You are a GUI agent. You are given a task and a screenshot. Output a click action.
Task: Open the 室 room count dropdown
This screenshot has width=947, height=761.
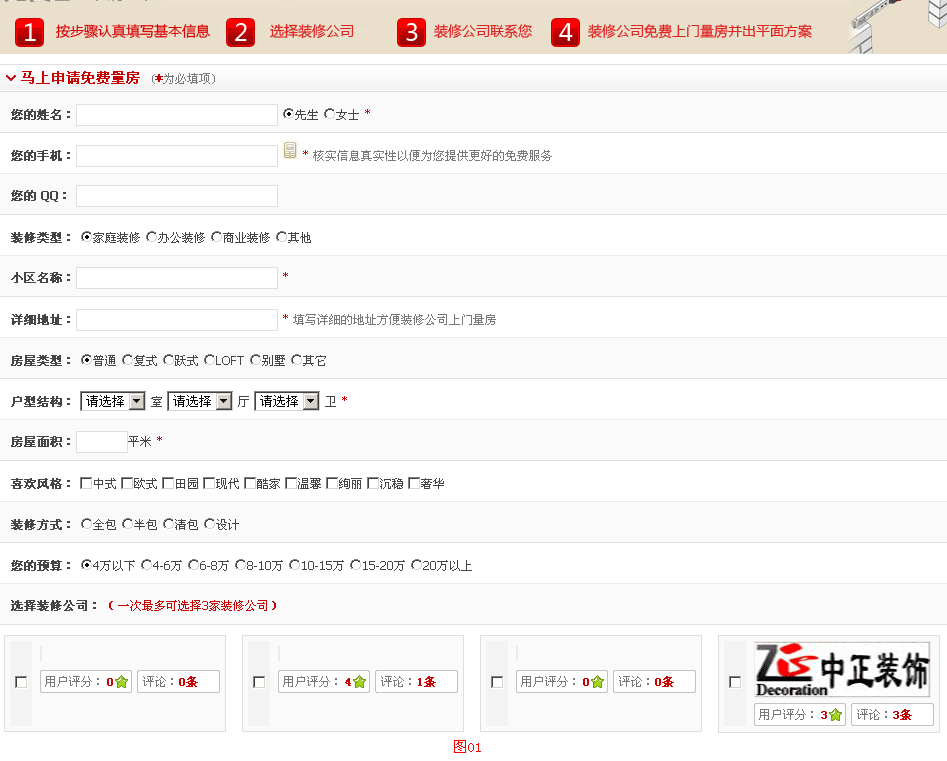click(x=111, y=400)
